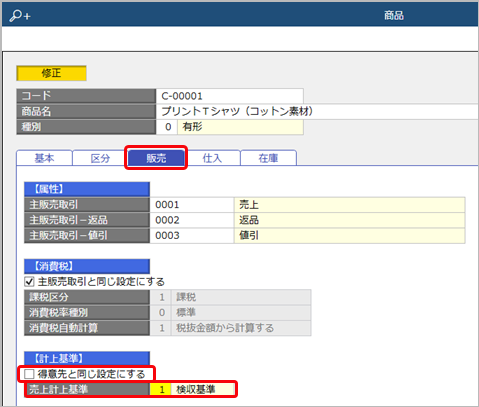Image resolution: width=479 pixels, height=407 pixels.
Task: Click 主販売取引－値引 code field 0003
Action: 192,235
